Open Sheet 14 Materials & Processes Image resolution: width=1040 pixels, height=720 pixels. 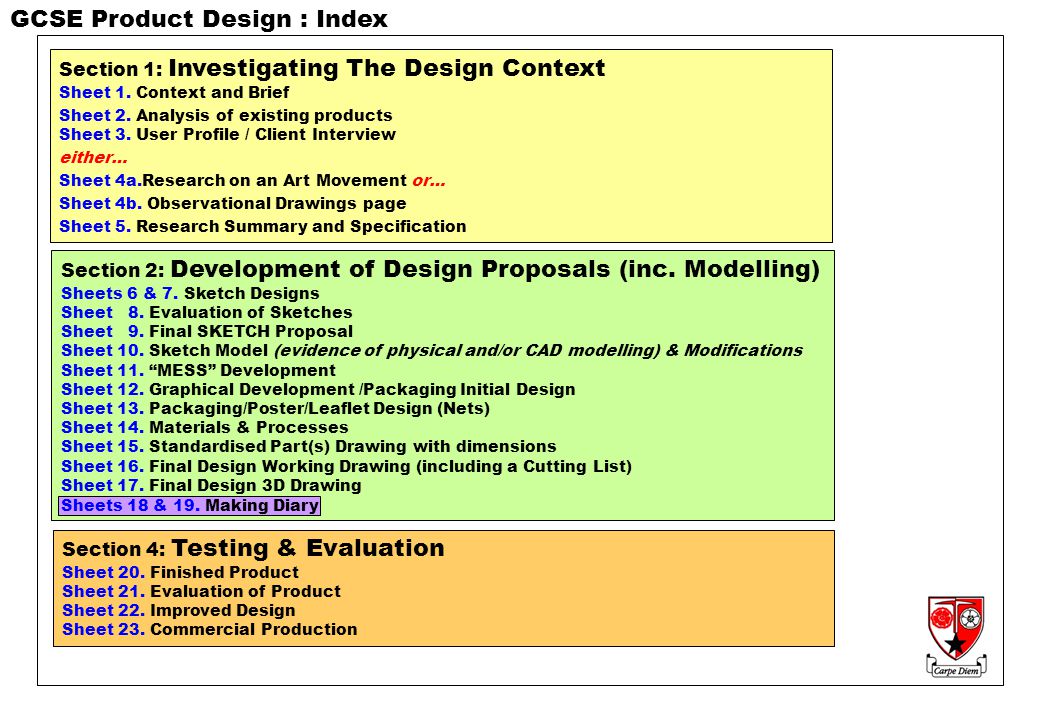205,428
